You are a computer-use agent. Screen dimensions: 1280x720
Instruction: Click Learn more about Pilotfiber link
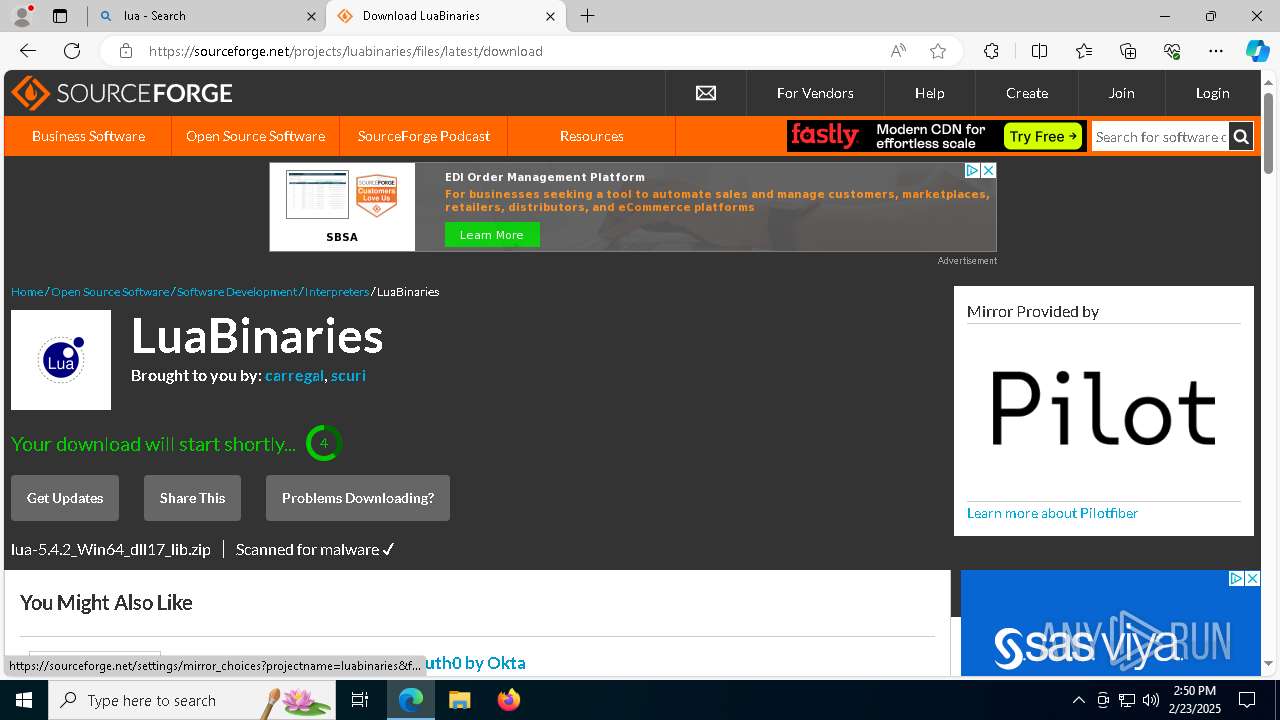coord(1052,513)
